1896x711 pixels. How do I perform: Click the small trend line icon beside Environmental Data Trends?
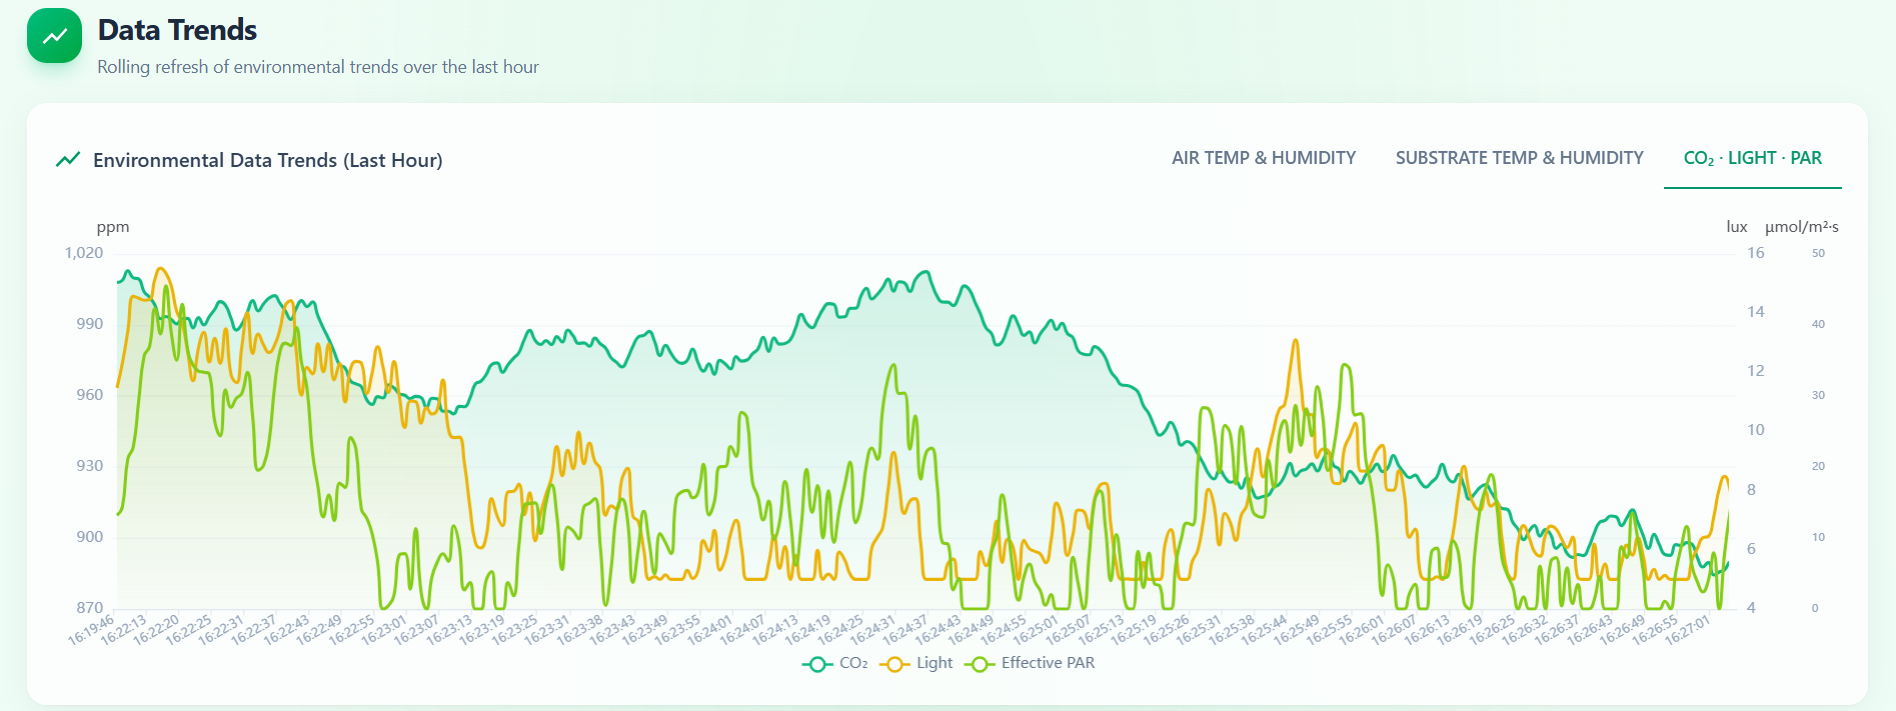click(68, 159)
